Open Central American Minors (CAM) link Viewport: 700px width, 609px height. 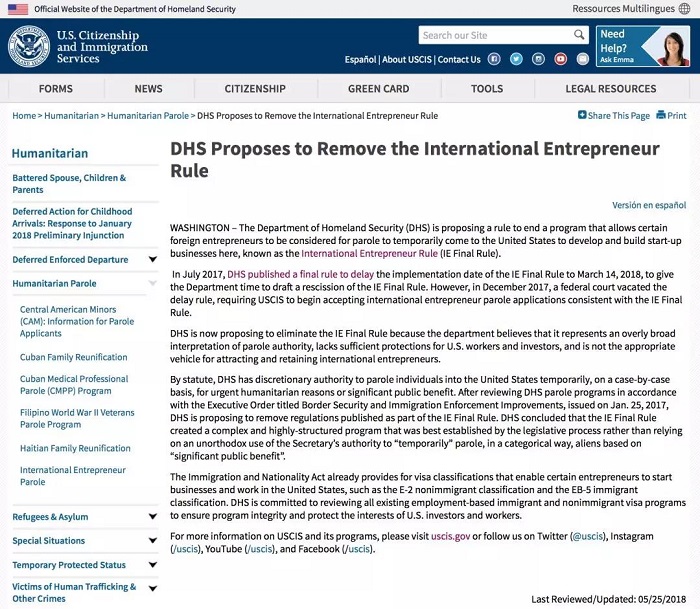pos(77,321)
